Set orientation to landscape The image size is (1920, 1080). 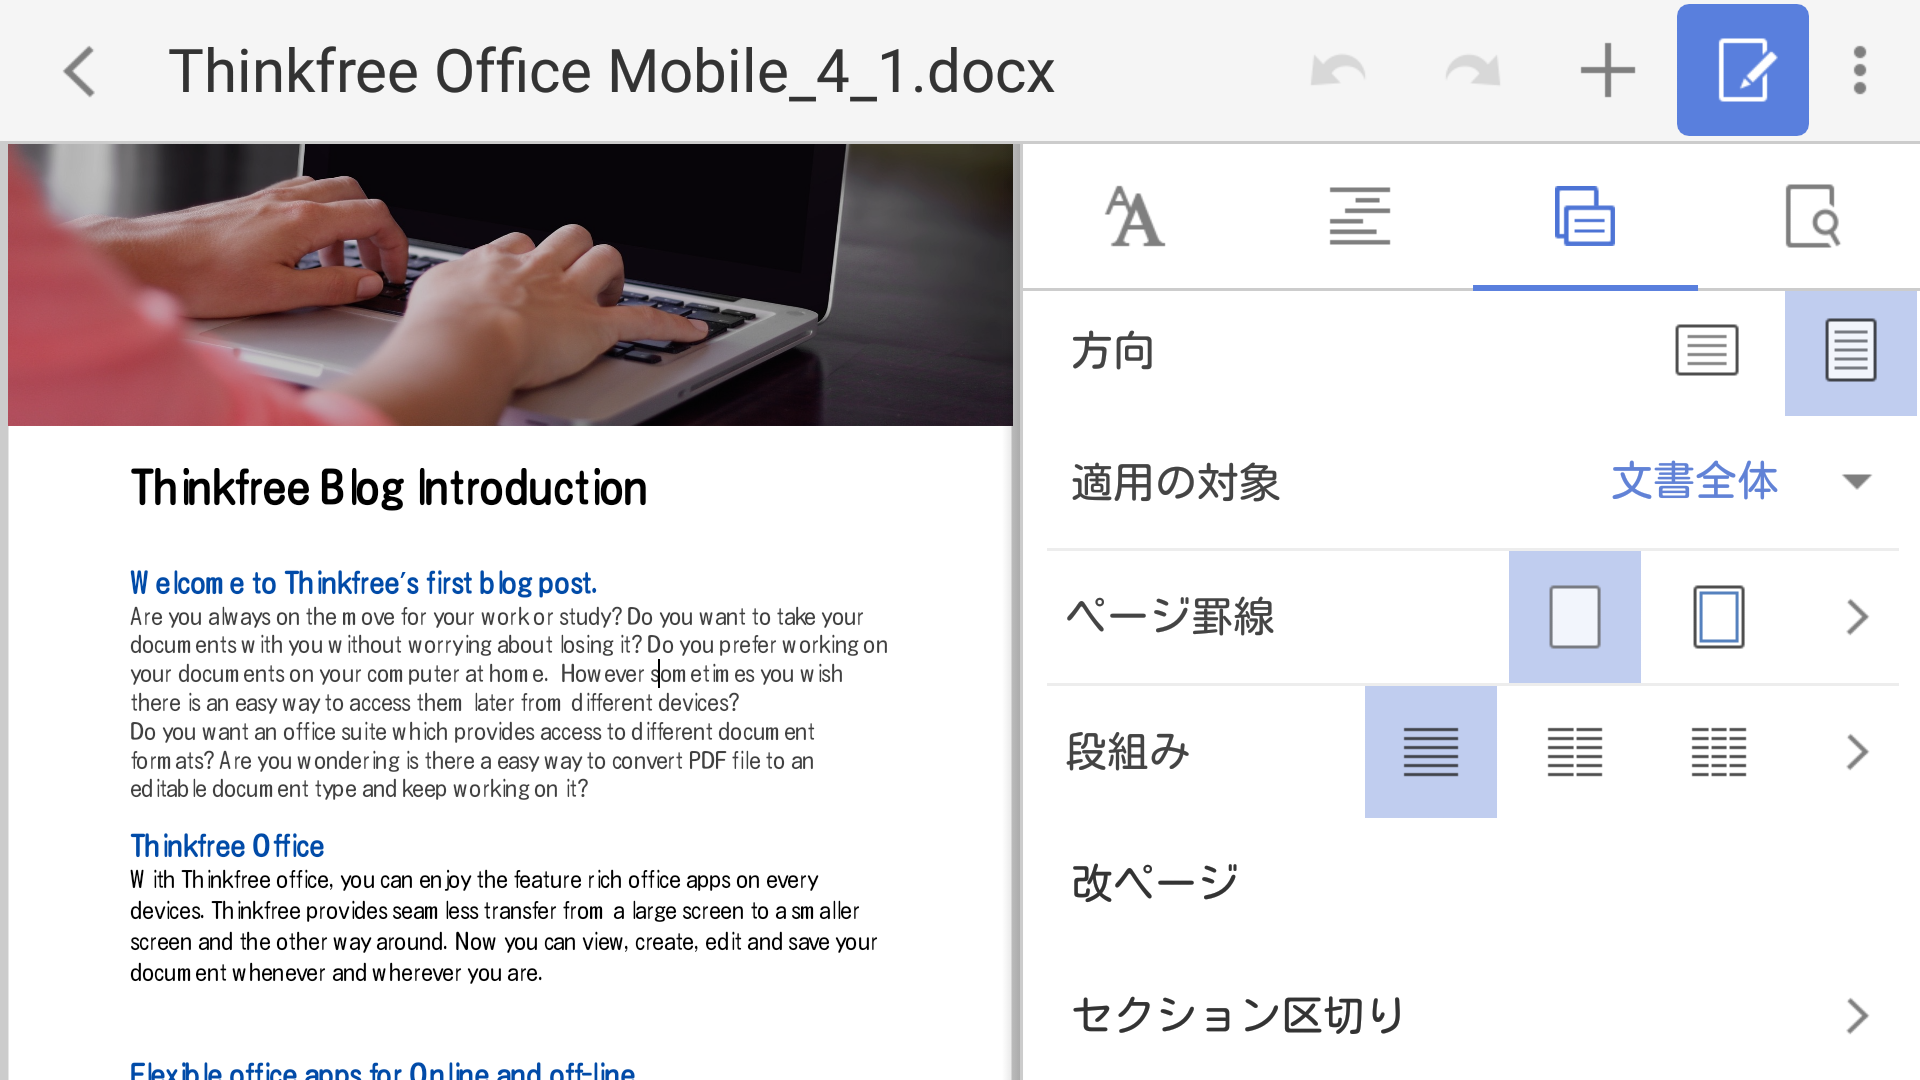(1707, 351)
